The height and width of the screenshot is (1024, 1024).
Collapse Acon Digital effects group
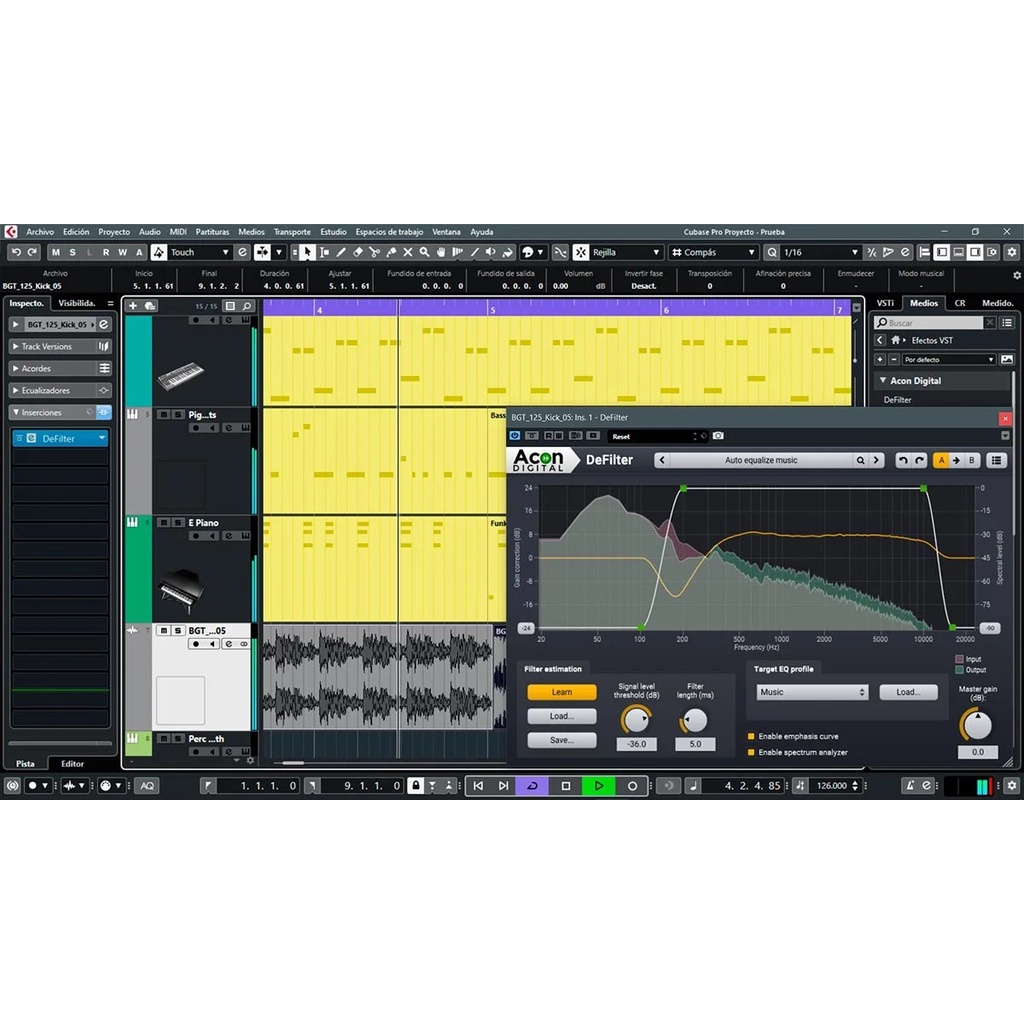click(x=883, y=380)
